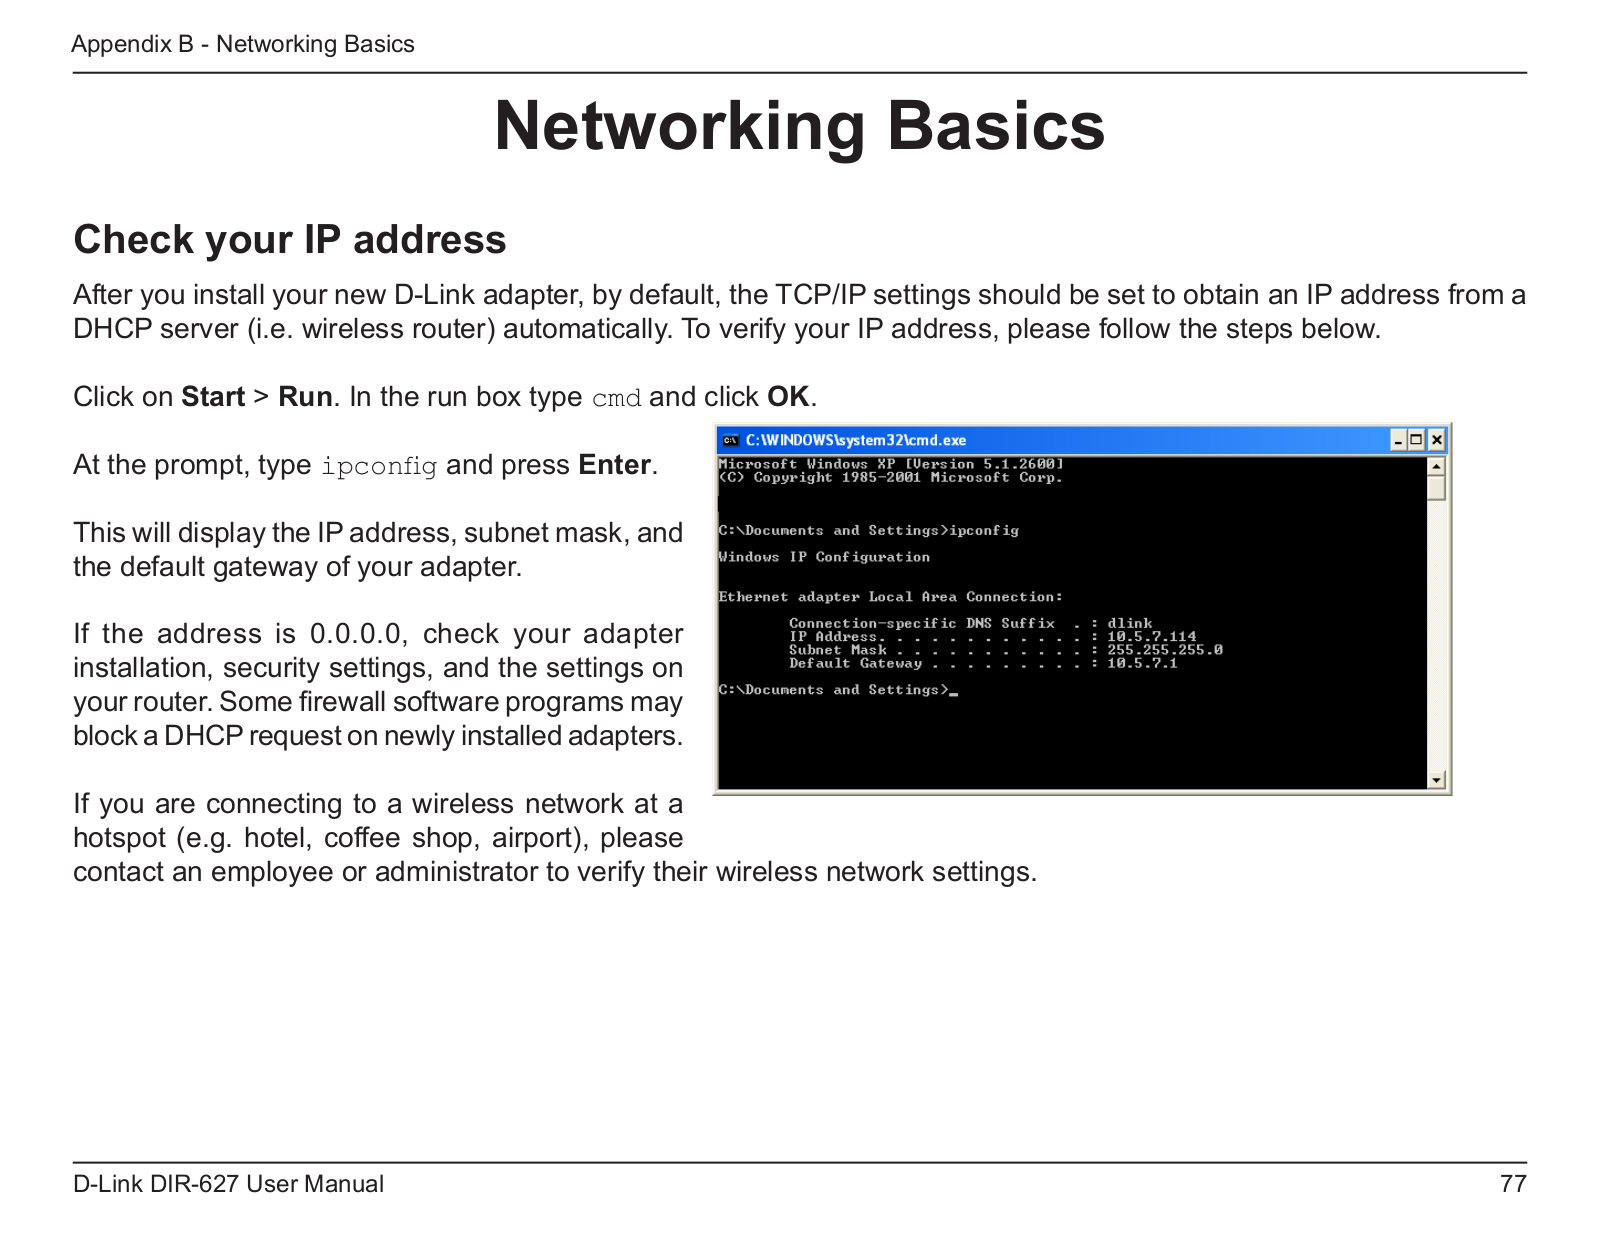Screen dimensions: 1600x1237
Task: Click the bold word 'Start' in instructions
Action: tap(213, 397)
